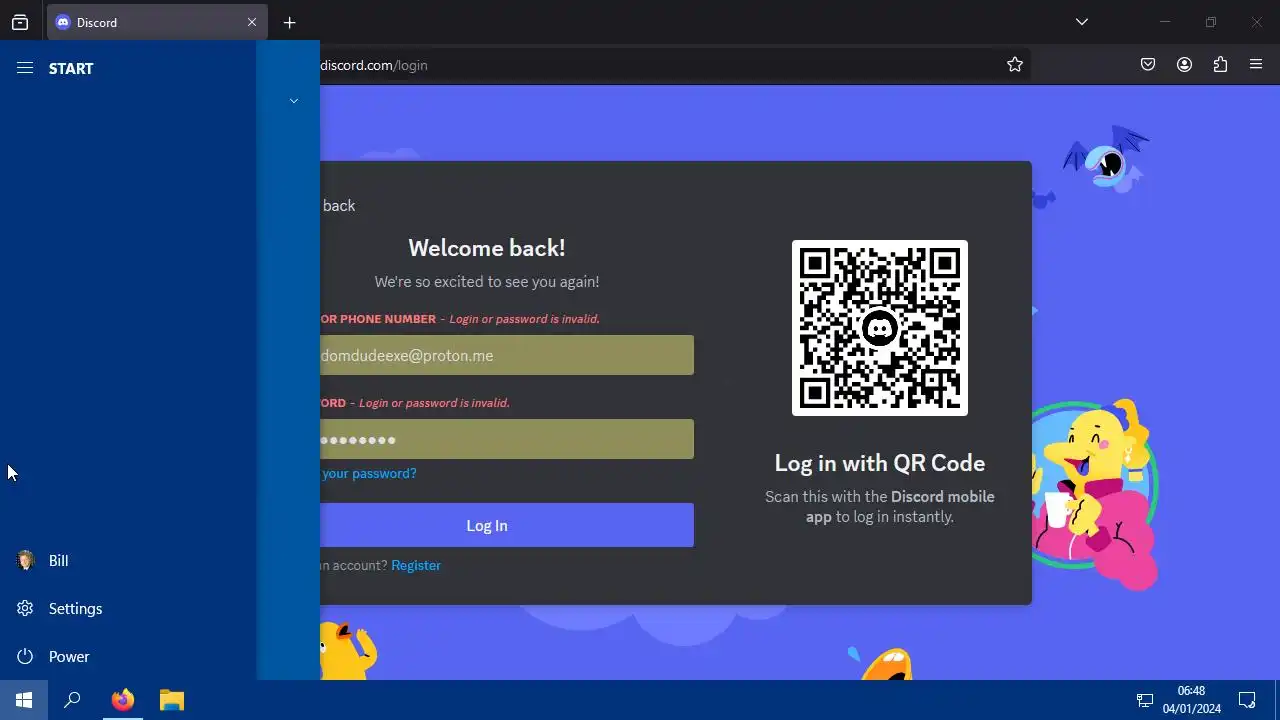Bookmark this page with the star icon
The width and height of the screenshot is (1280, 720).
[1015, 65]
